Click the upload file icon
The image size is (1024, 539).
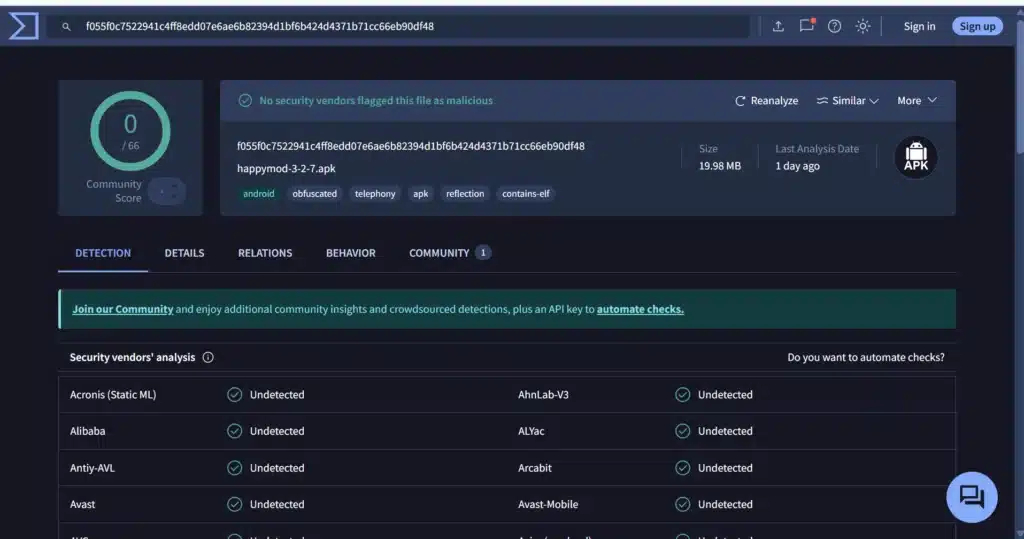[778, 26]
